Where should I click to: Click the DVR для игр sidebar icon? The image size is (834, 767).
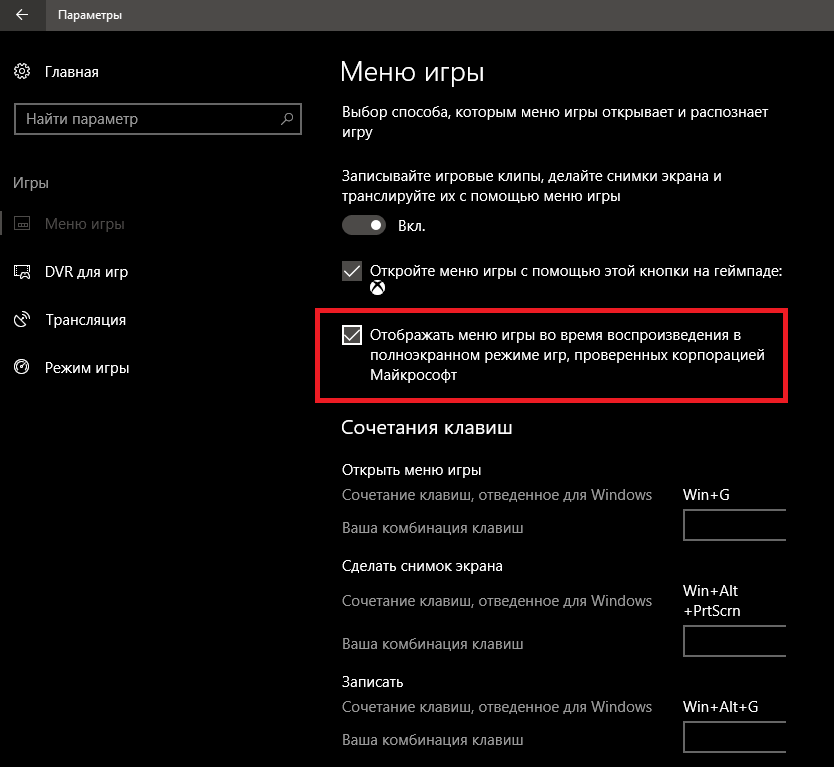(x=22, y=272)
